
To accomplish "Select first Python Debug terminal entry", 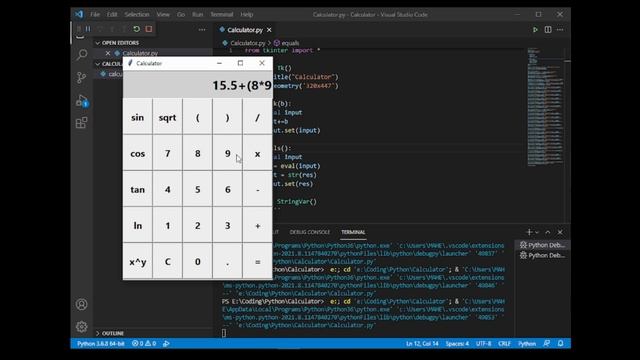I will tap(542, 245).
